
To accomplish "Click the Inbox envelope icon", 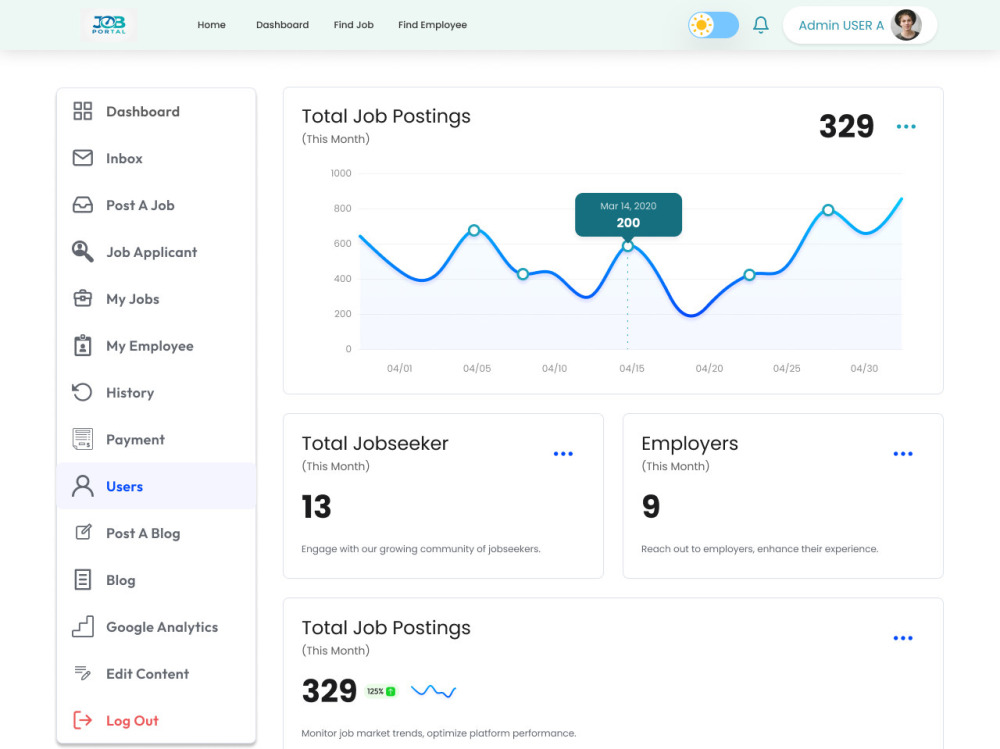I will click(82, 158).
